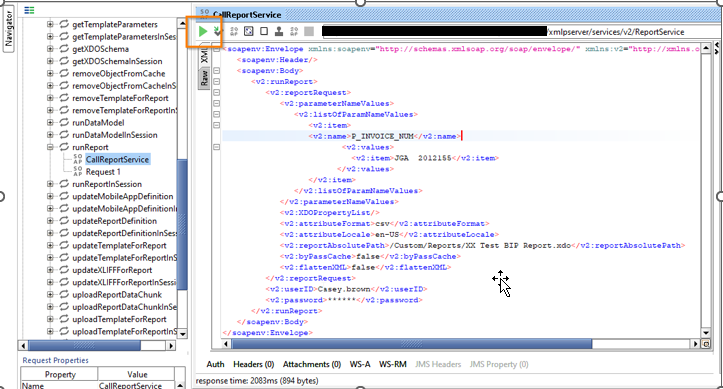Click the SOAP icon beside CallReportService tree item
723x389 pixels.
[x=77, y=159]
